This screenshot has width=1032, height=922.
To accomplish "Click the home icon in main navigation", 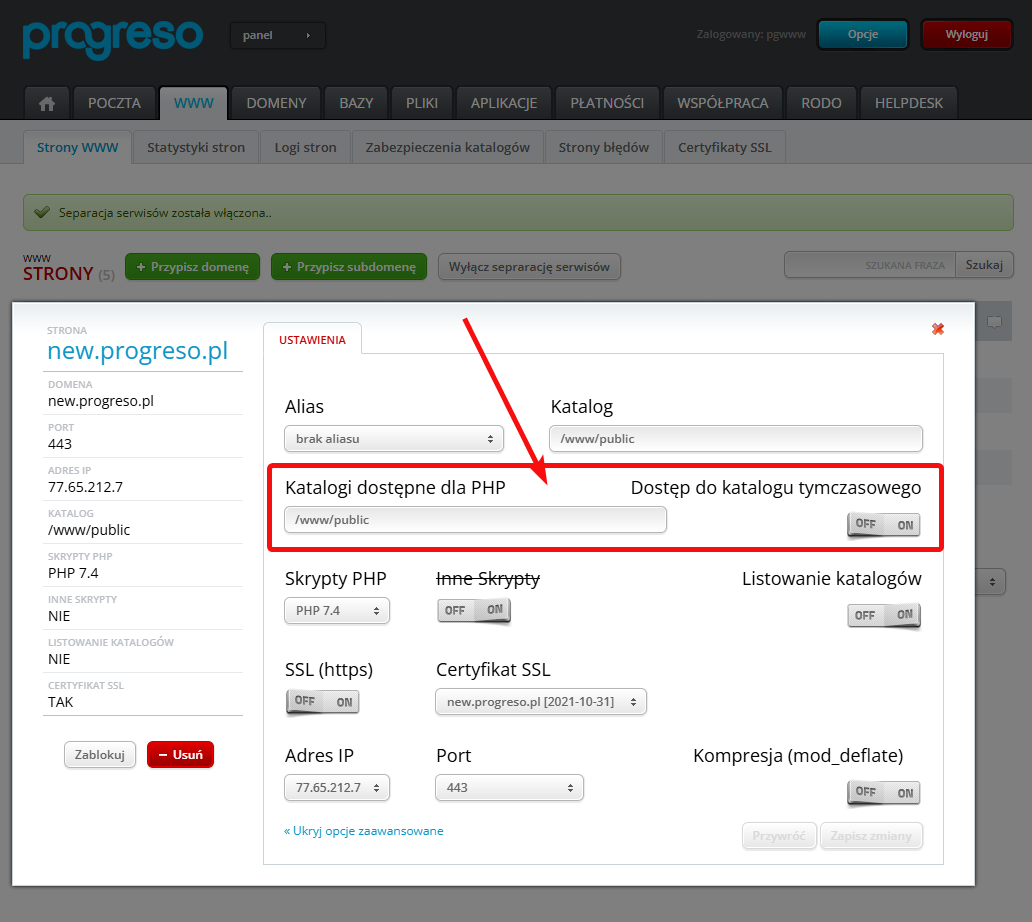I will (46, 103).
